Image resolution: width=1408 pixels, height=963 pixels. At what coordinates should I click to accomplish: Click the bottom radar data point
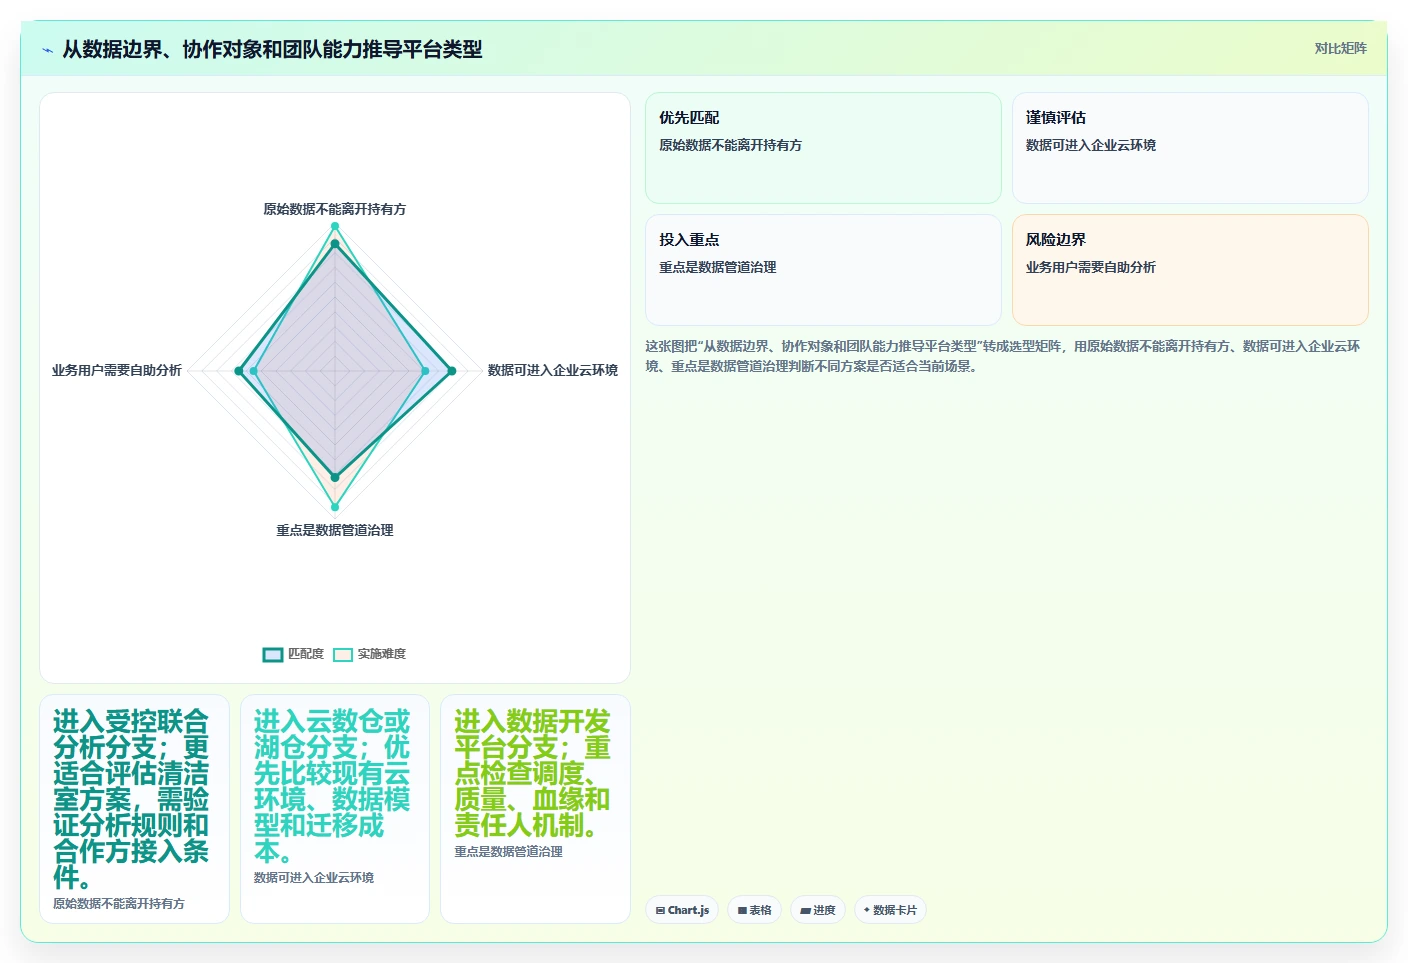click(x=335, y=507)
